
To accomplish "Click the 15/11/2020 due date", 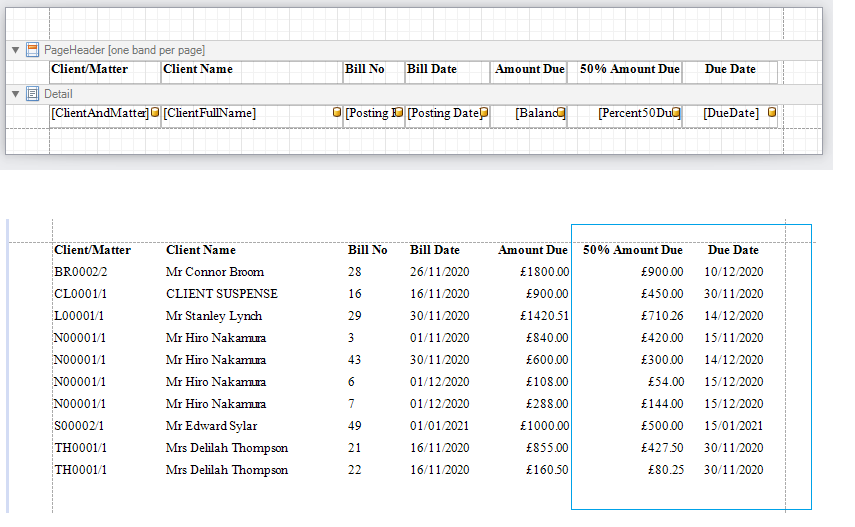I will (733, 338).
